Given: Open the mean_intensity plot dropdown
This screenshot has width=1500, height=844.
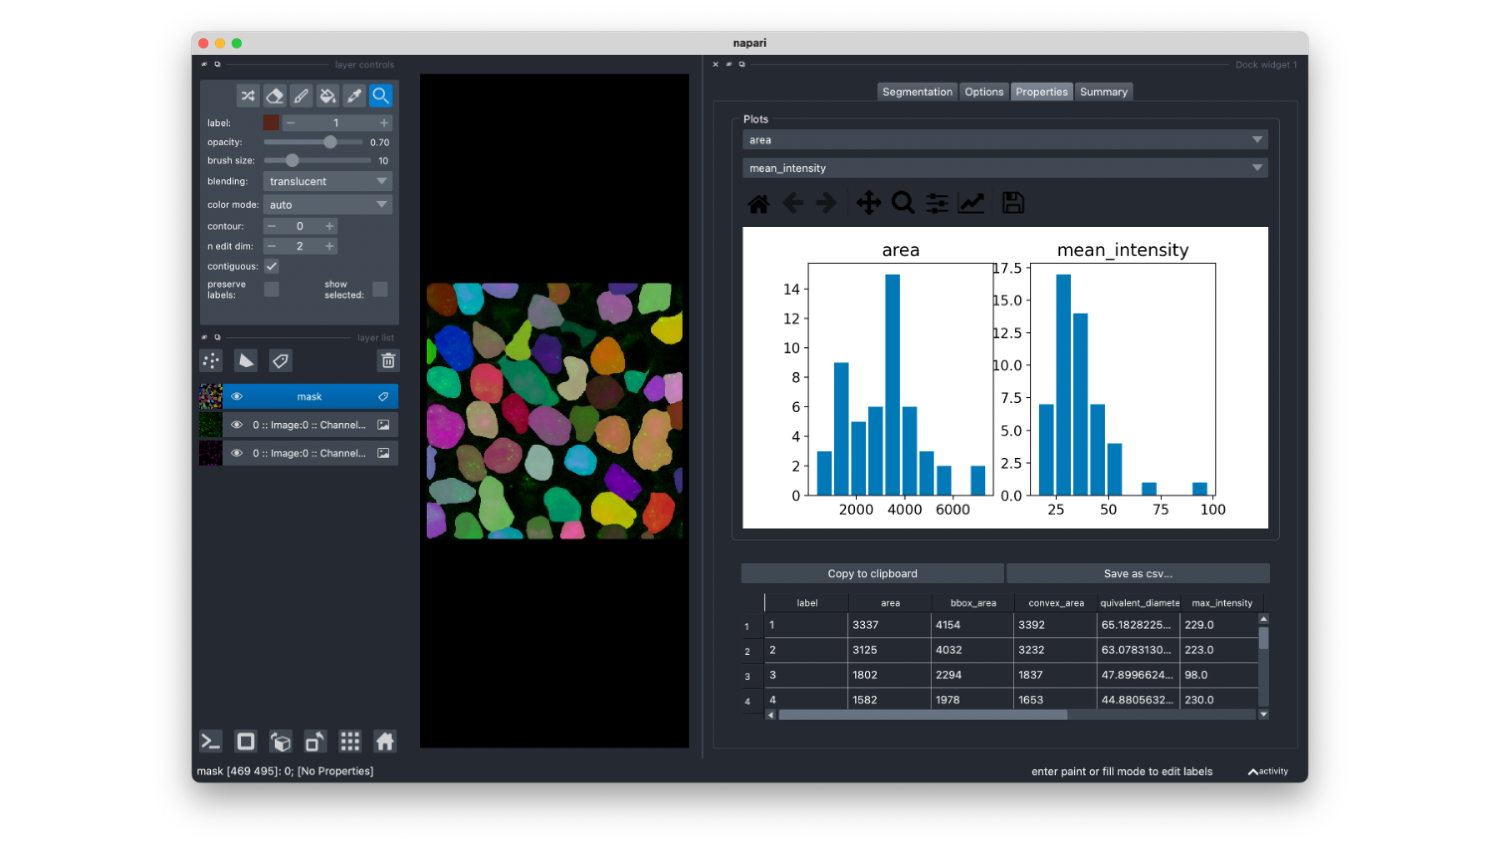Looking at the screenshot, I should [x=1005, y=168].
